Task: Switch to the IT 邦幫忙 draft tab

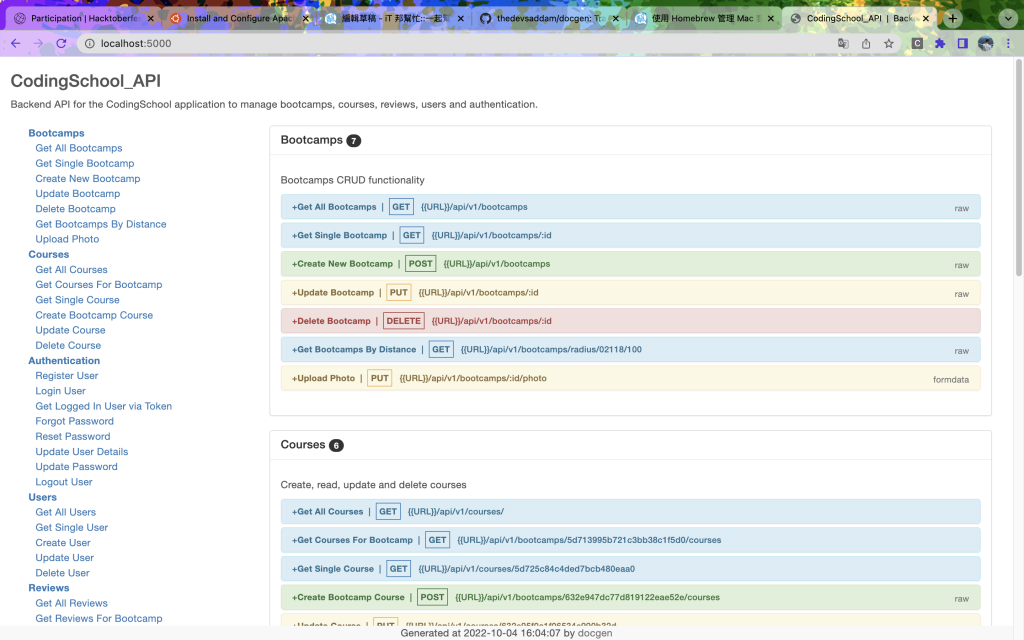Action: coord(394,18)
